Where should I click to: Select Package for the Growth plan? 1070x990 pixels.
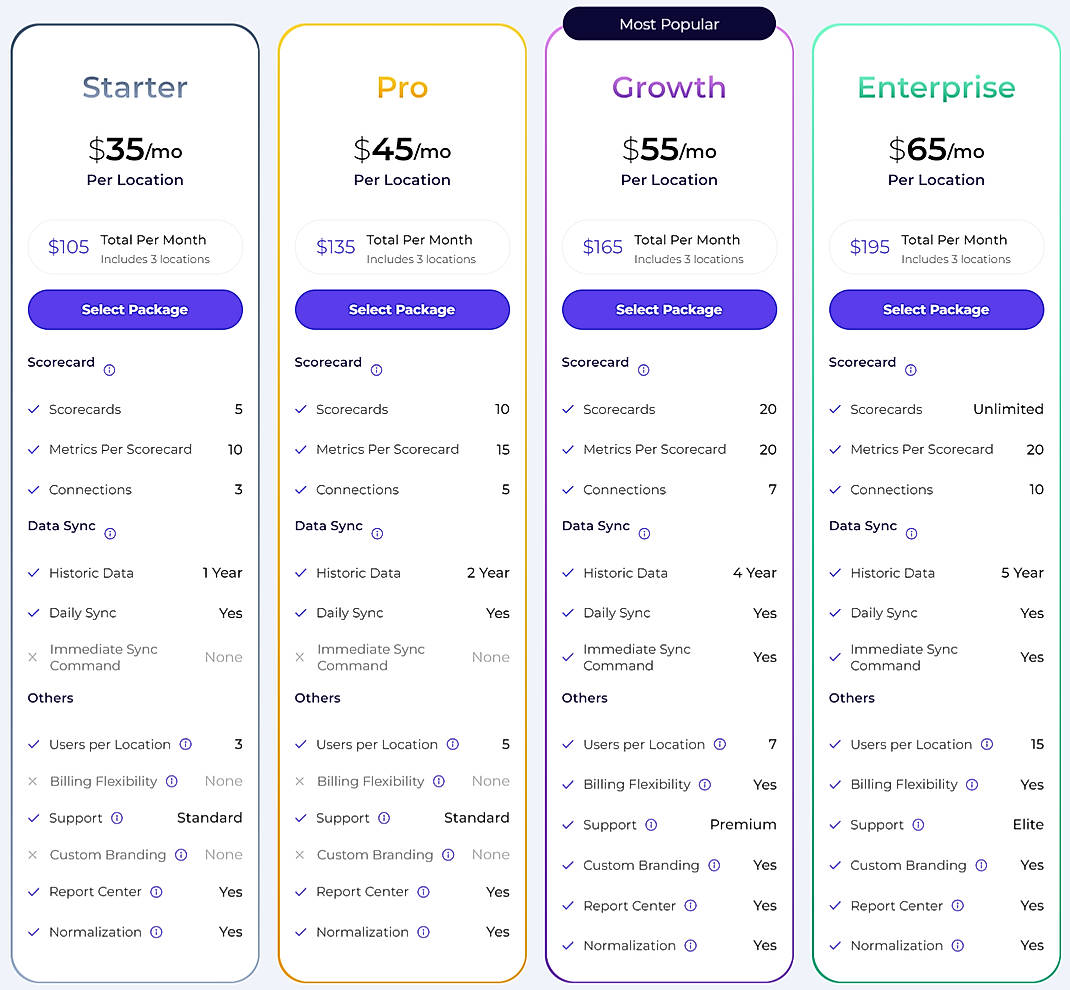click(x=668, y=310)
